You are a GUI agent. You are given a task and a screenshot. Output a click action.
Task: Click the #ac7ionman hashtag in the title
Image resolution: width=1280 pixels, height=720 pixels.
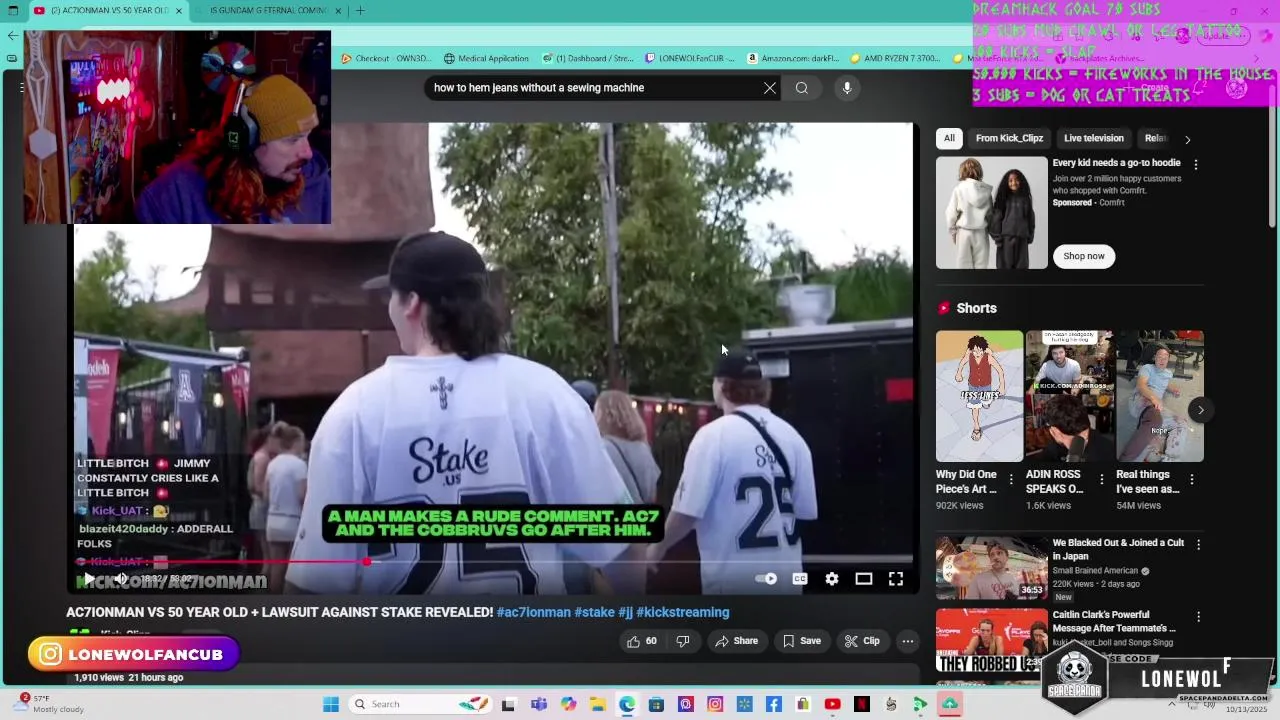pos(534,612)
